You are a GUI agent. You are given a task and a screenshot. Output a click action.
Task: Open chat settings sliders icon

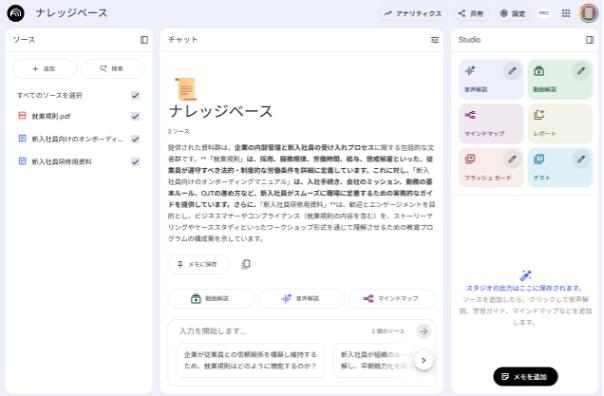(x=435, y=40)
